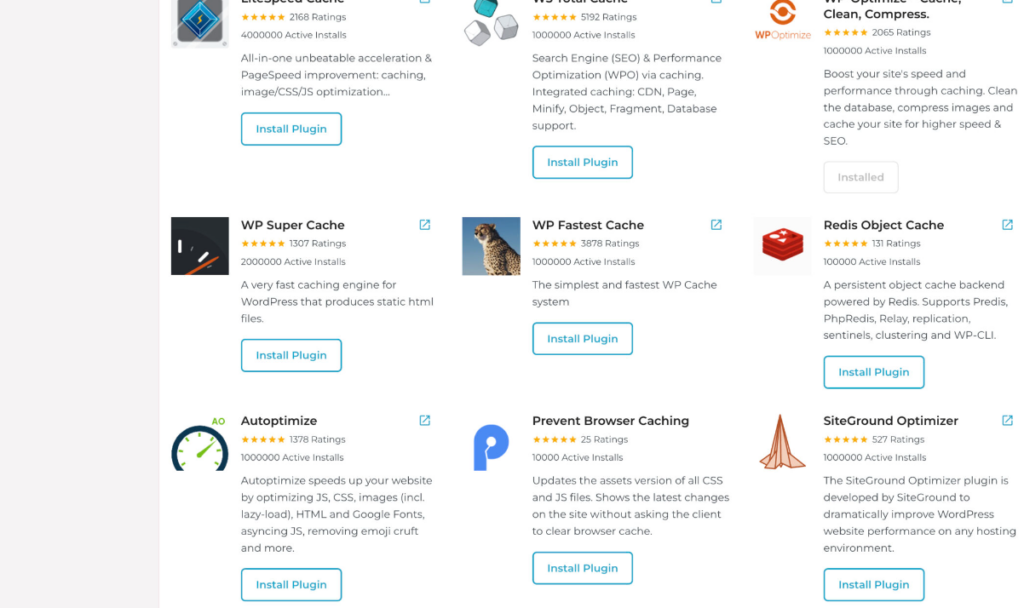Click the Autoptimize speedometer logo

200,443
